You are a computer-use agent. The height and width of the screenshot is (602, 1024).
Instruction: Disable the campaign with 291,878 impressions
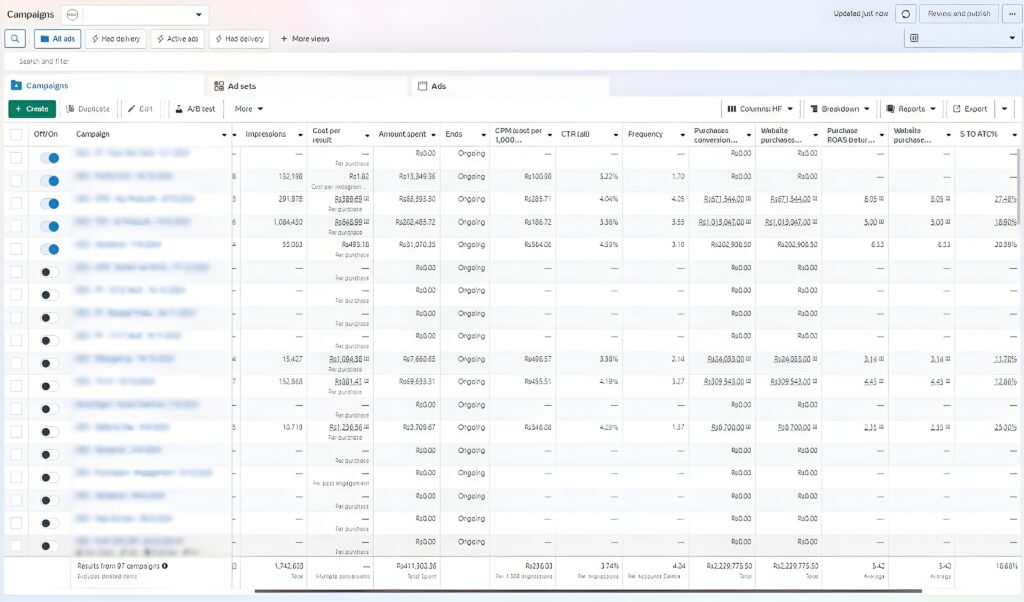point(50,203)
